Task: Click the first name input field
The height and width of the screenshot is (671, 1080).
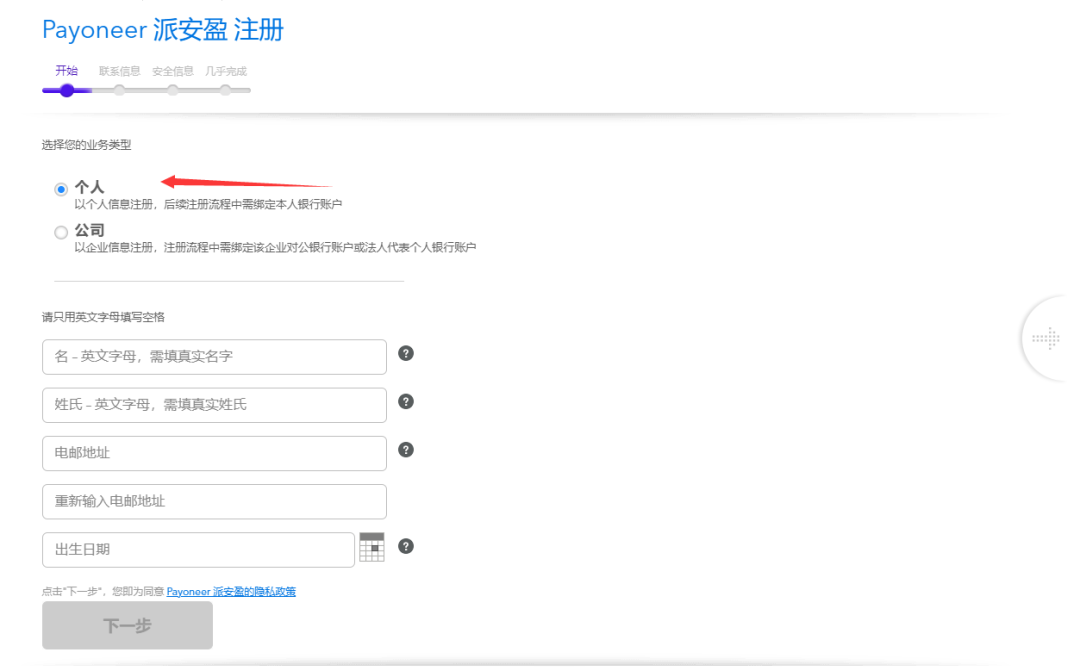Action: [x=214, y=356]
